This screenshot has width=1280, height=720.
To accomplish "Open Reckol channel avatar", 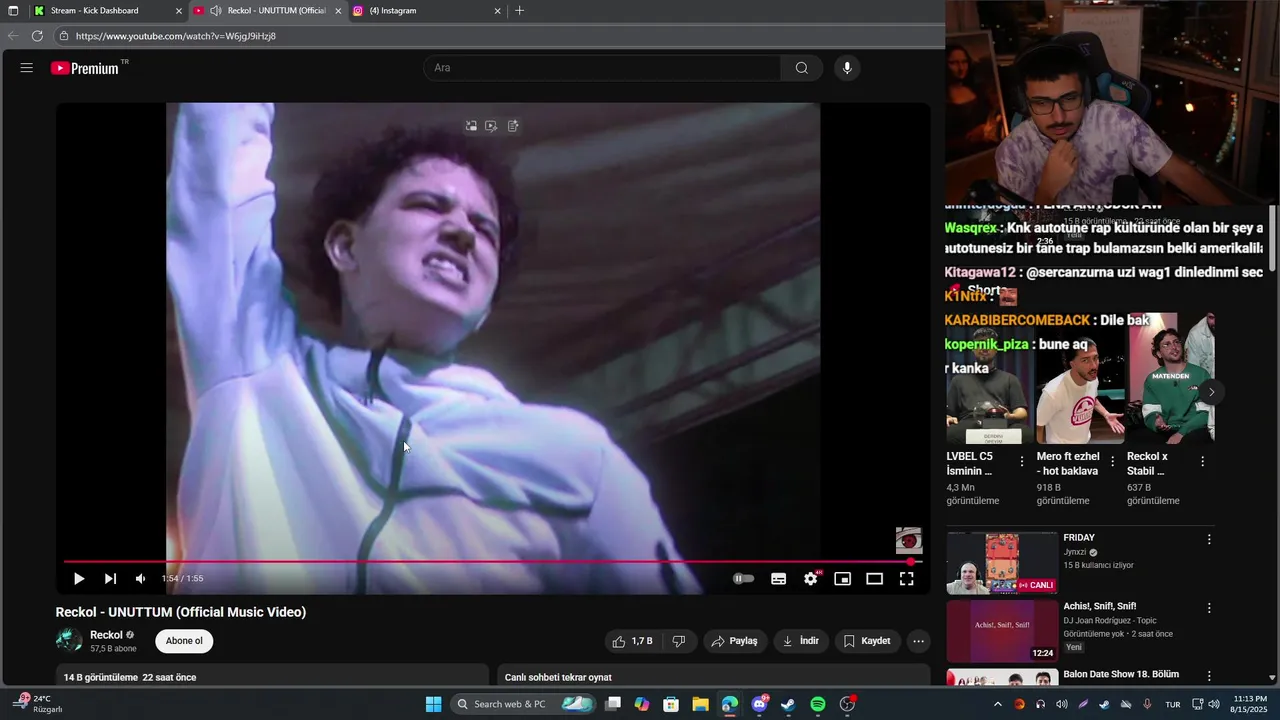I will pos(69,641).
